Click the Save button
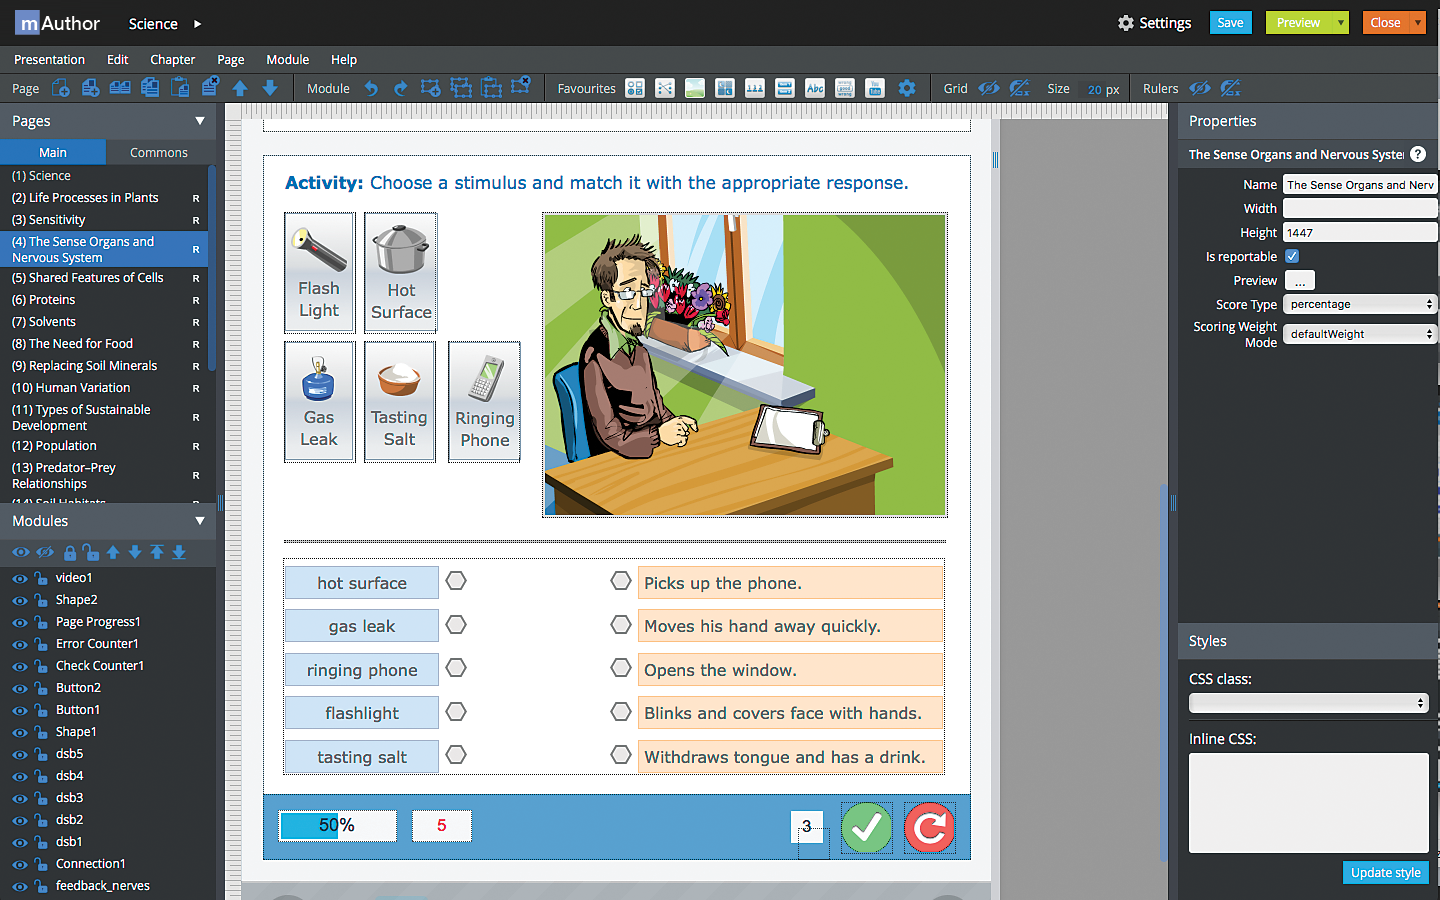 [1230, 22]
